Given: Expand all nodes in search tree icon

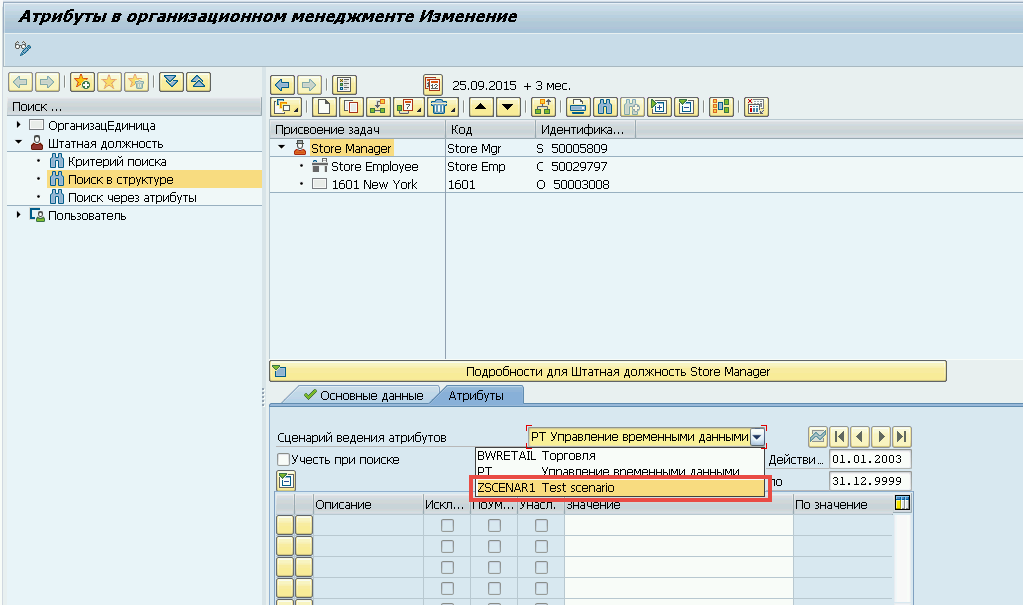Looking at the screenshot, I should 171,82.
